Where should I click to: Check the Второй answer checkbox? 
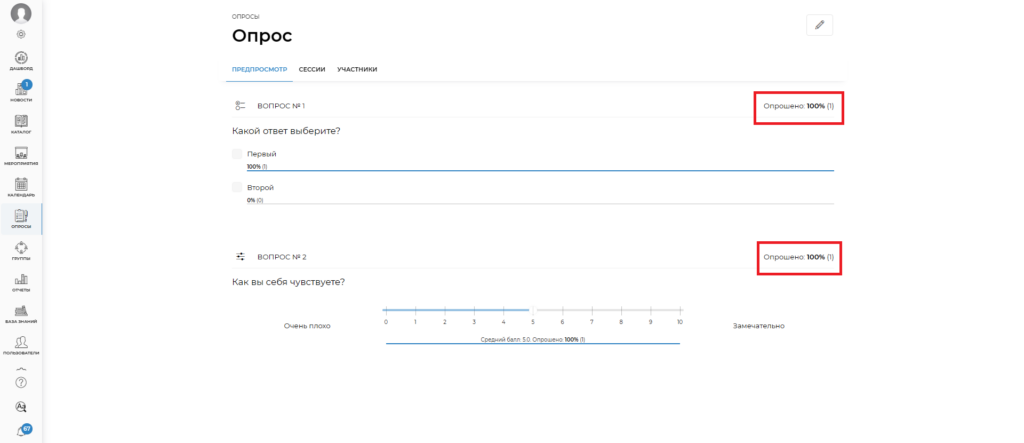pyautogui.click(x=237, y=187)
